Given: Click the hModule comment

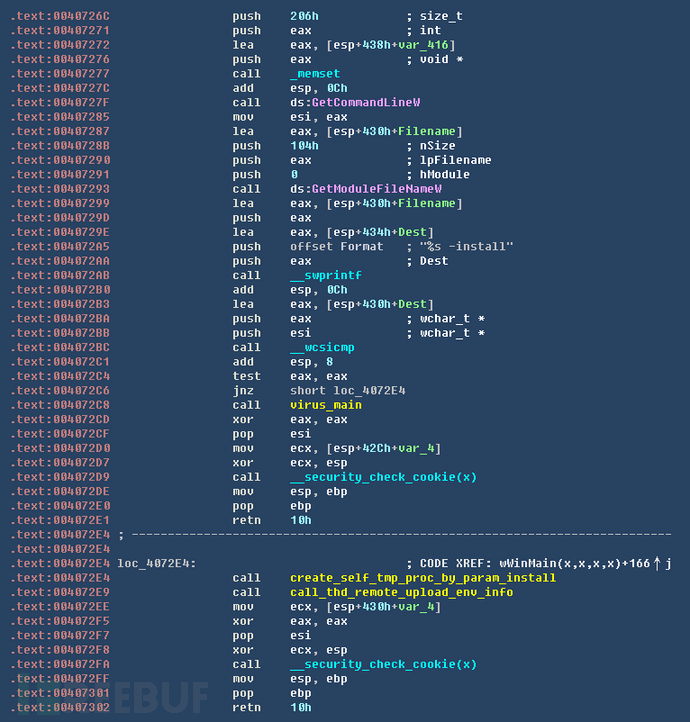Looking at the screenshot, I should [x=445, y=175].
